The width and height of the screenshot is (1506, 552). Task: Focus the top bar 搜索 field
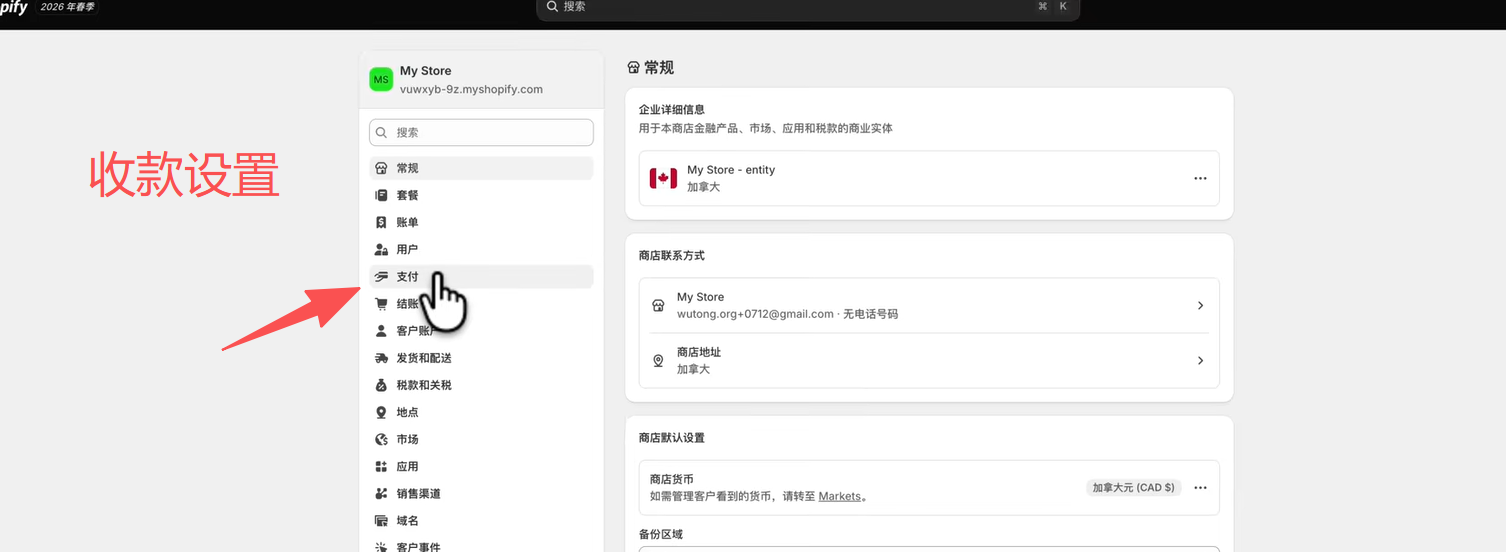[x=808, y=7]
